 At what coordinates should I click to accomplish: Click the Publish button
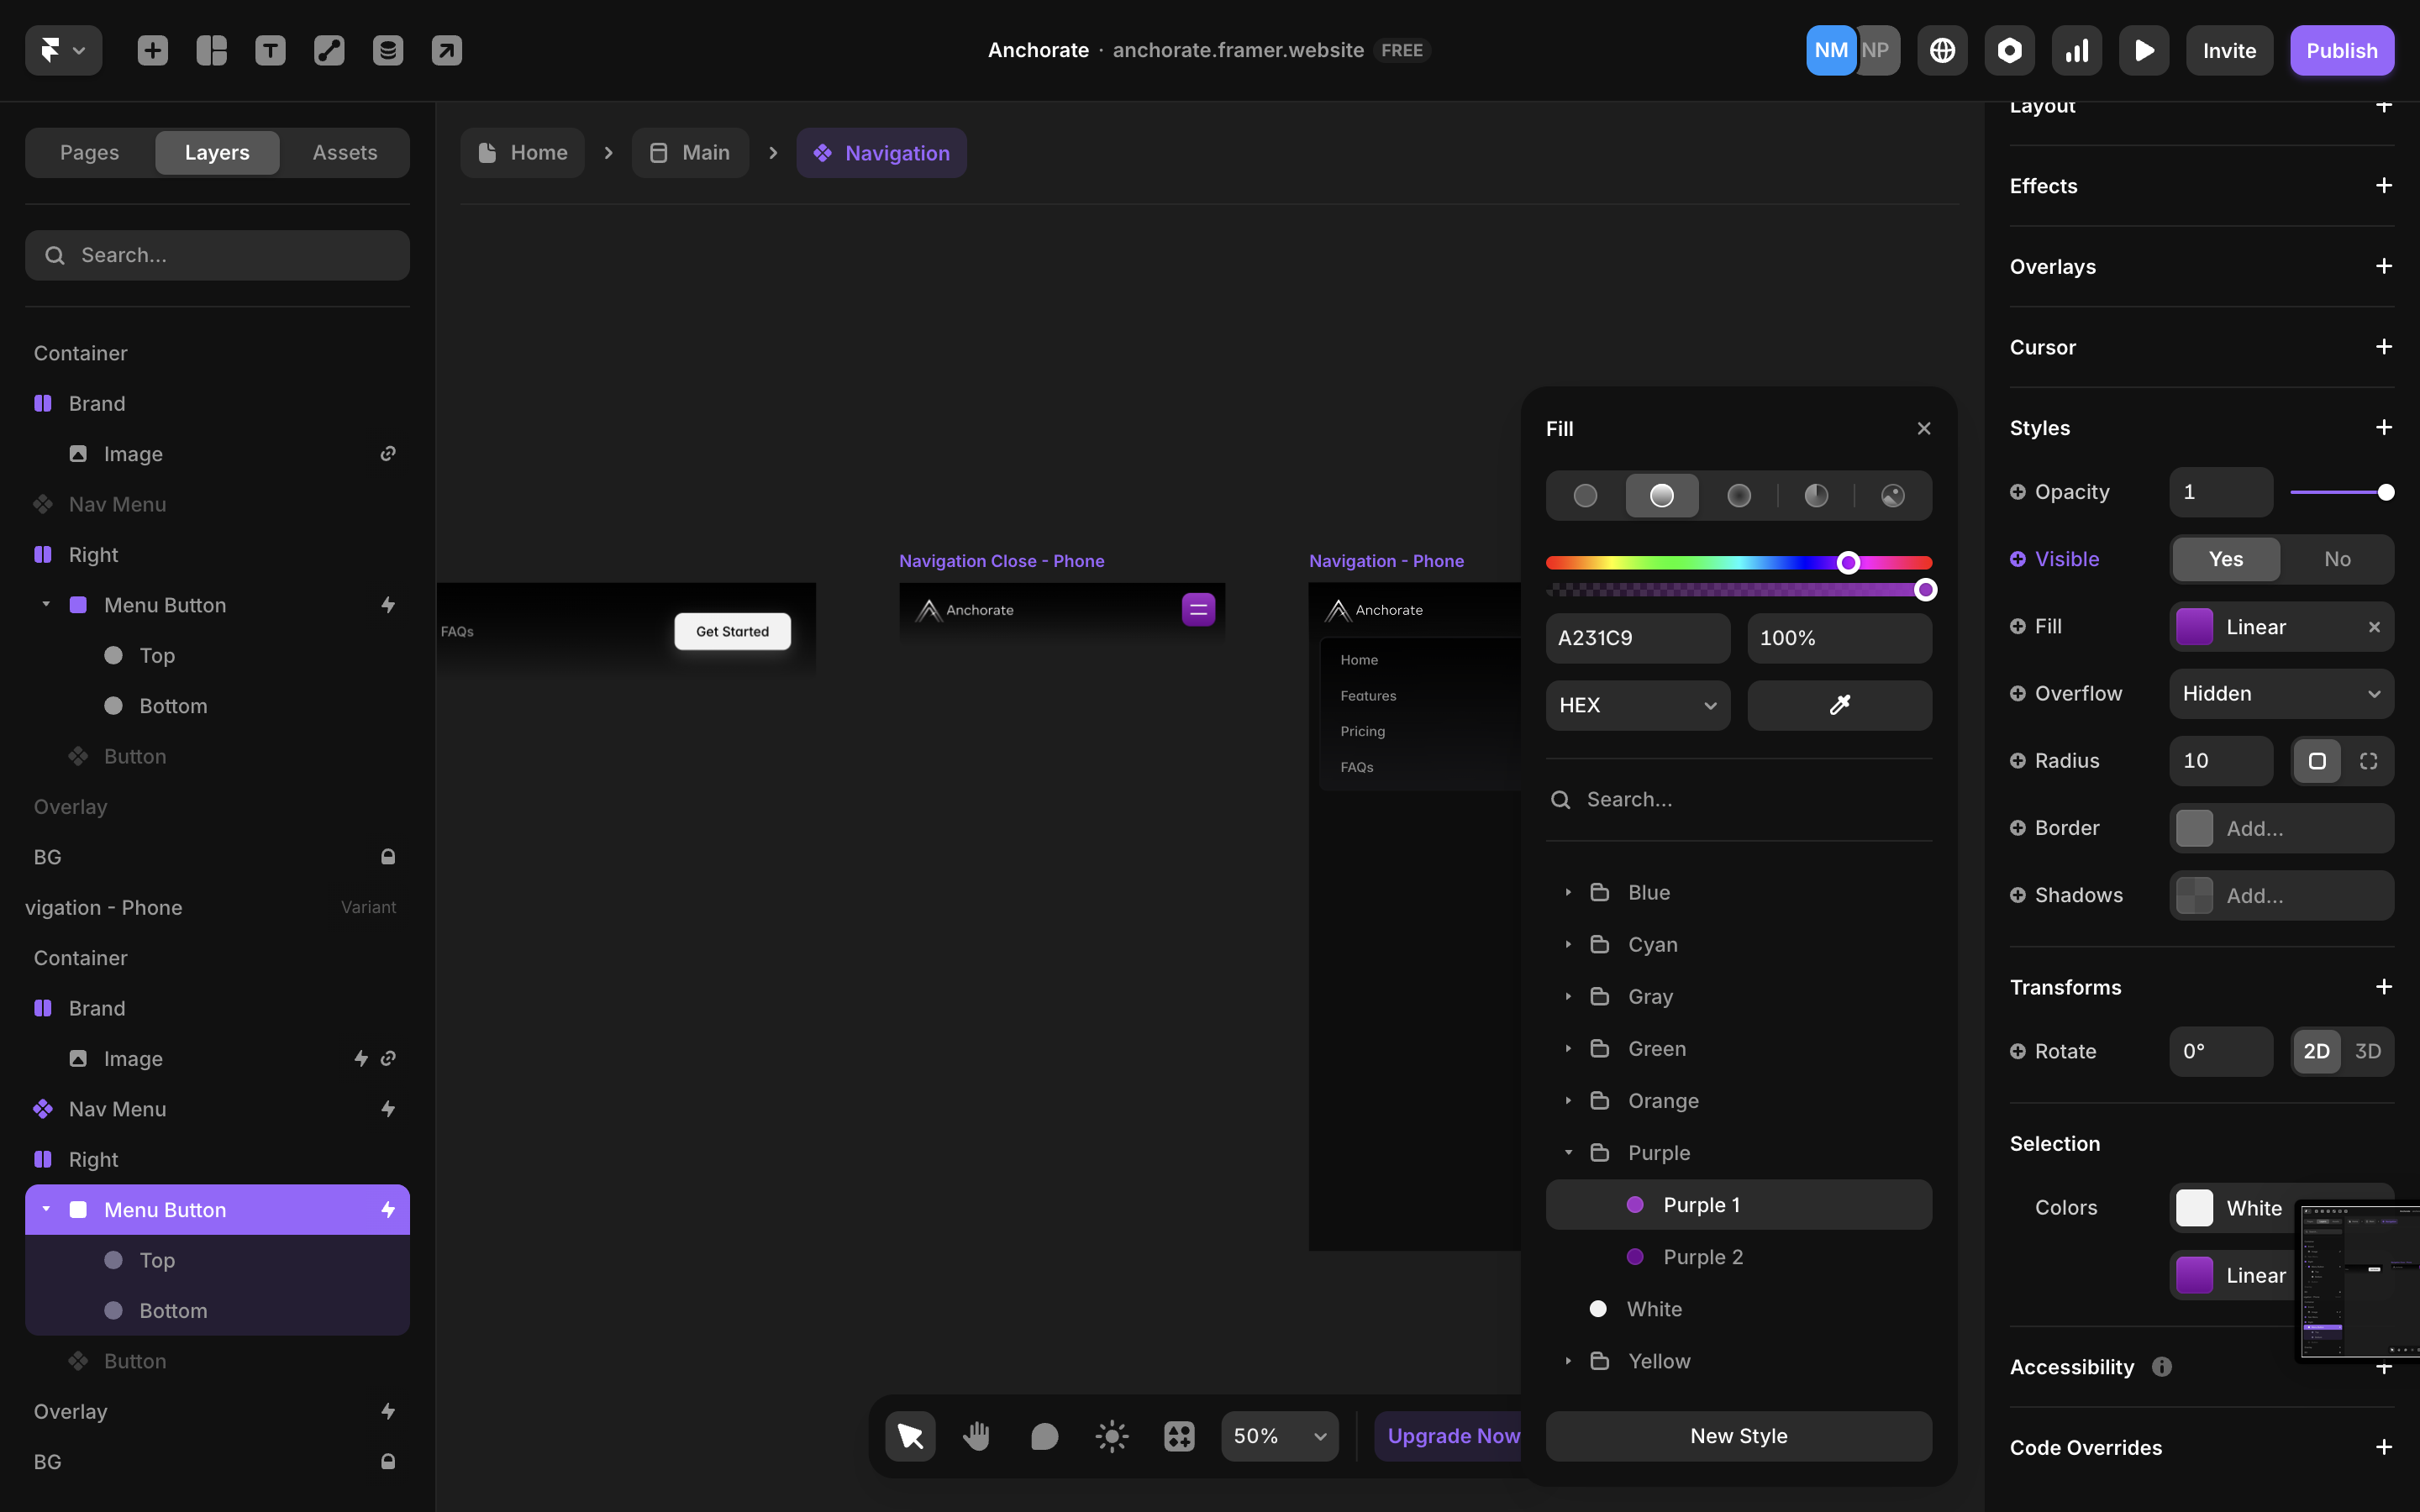click(2341, 50)
